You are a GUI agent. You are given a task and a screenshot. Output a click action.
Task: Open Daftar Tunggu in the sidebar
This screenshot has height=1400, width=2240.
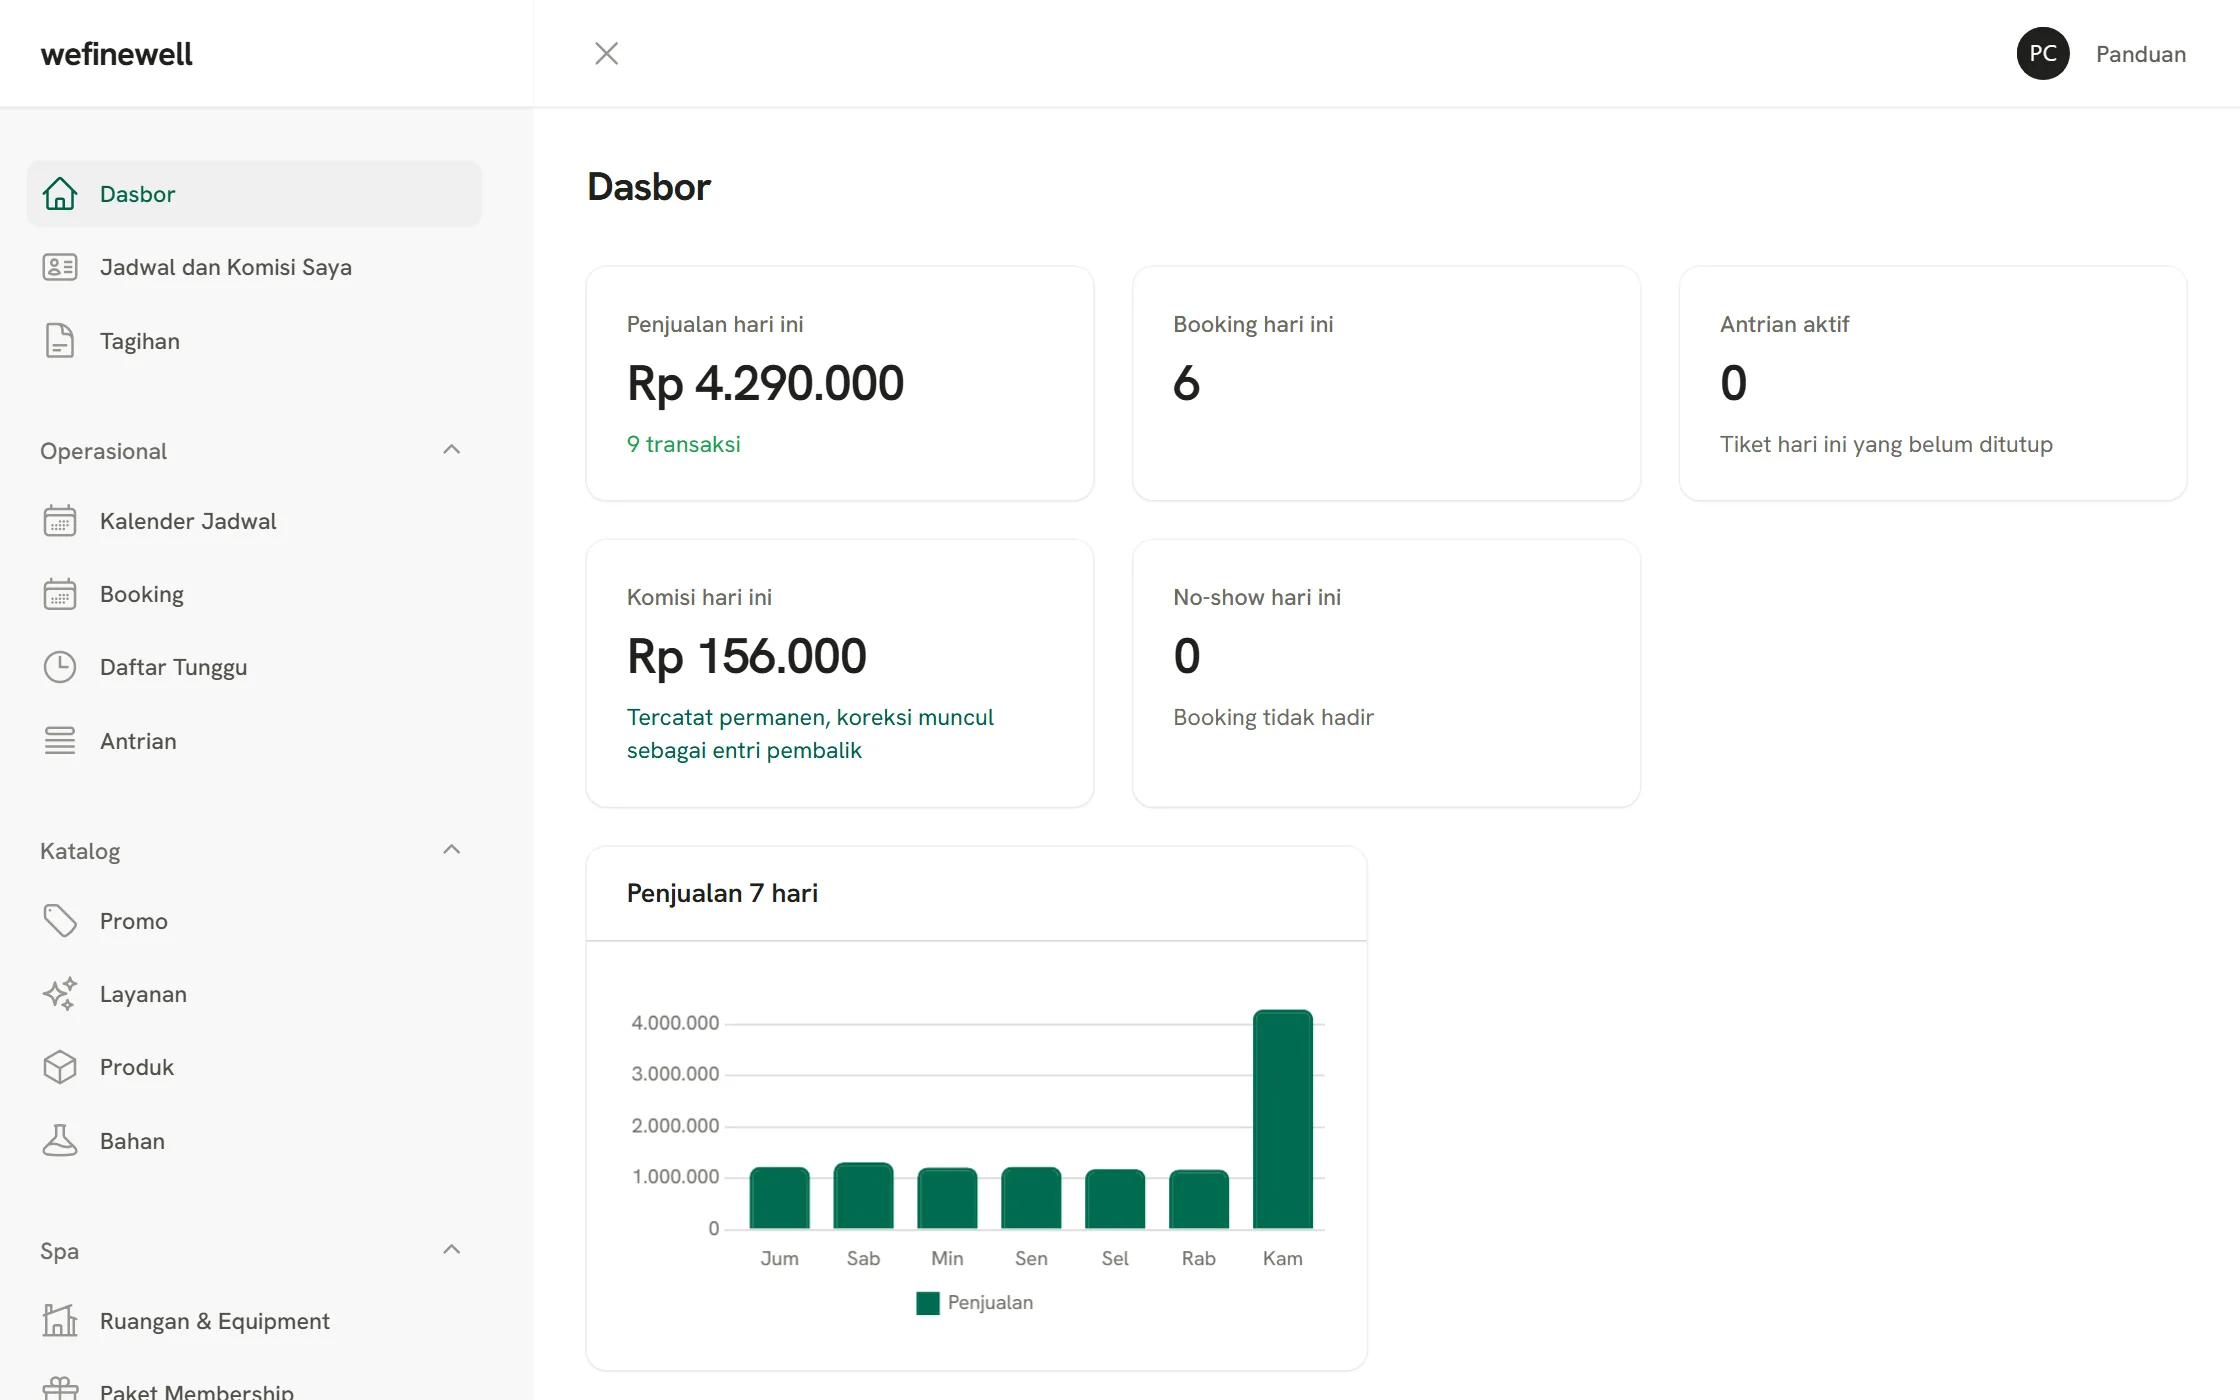254,667
